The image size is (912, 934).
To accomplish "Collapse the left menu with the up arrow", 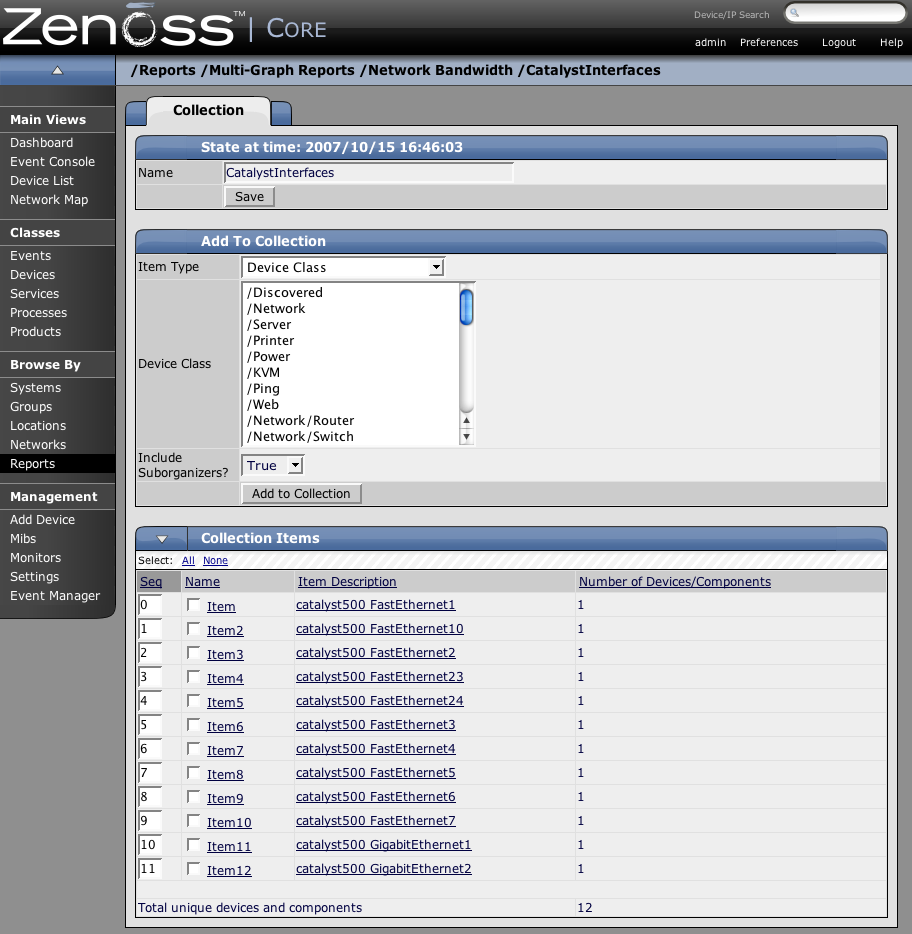I will coord(57,70).
